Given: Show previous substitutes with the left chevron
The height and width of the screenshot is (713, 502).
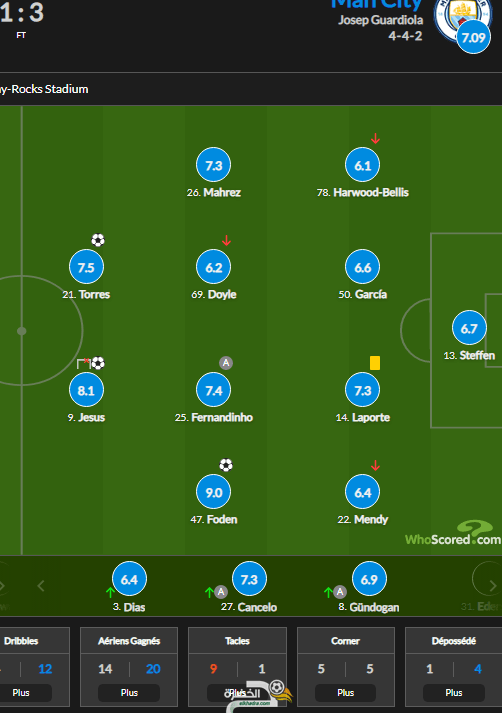Looking at the screenshot, I should 41,586.
